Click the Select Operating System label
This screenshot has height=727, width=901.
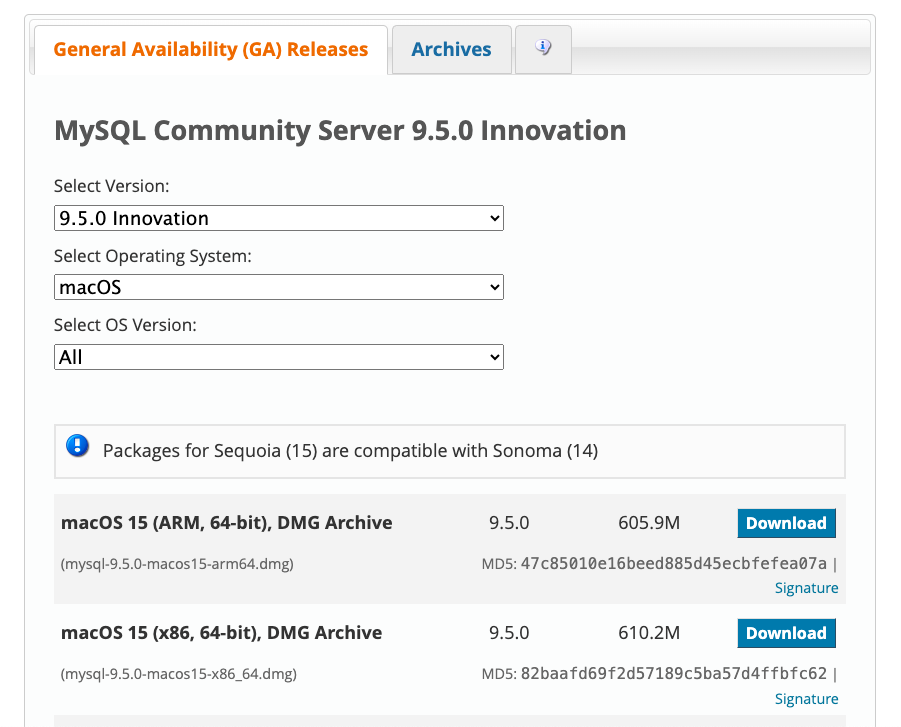point(153,256)
